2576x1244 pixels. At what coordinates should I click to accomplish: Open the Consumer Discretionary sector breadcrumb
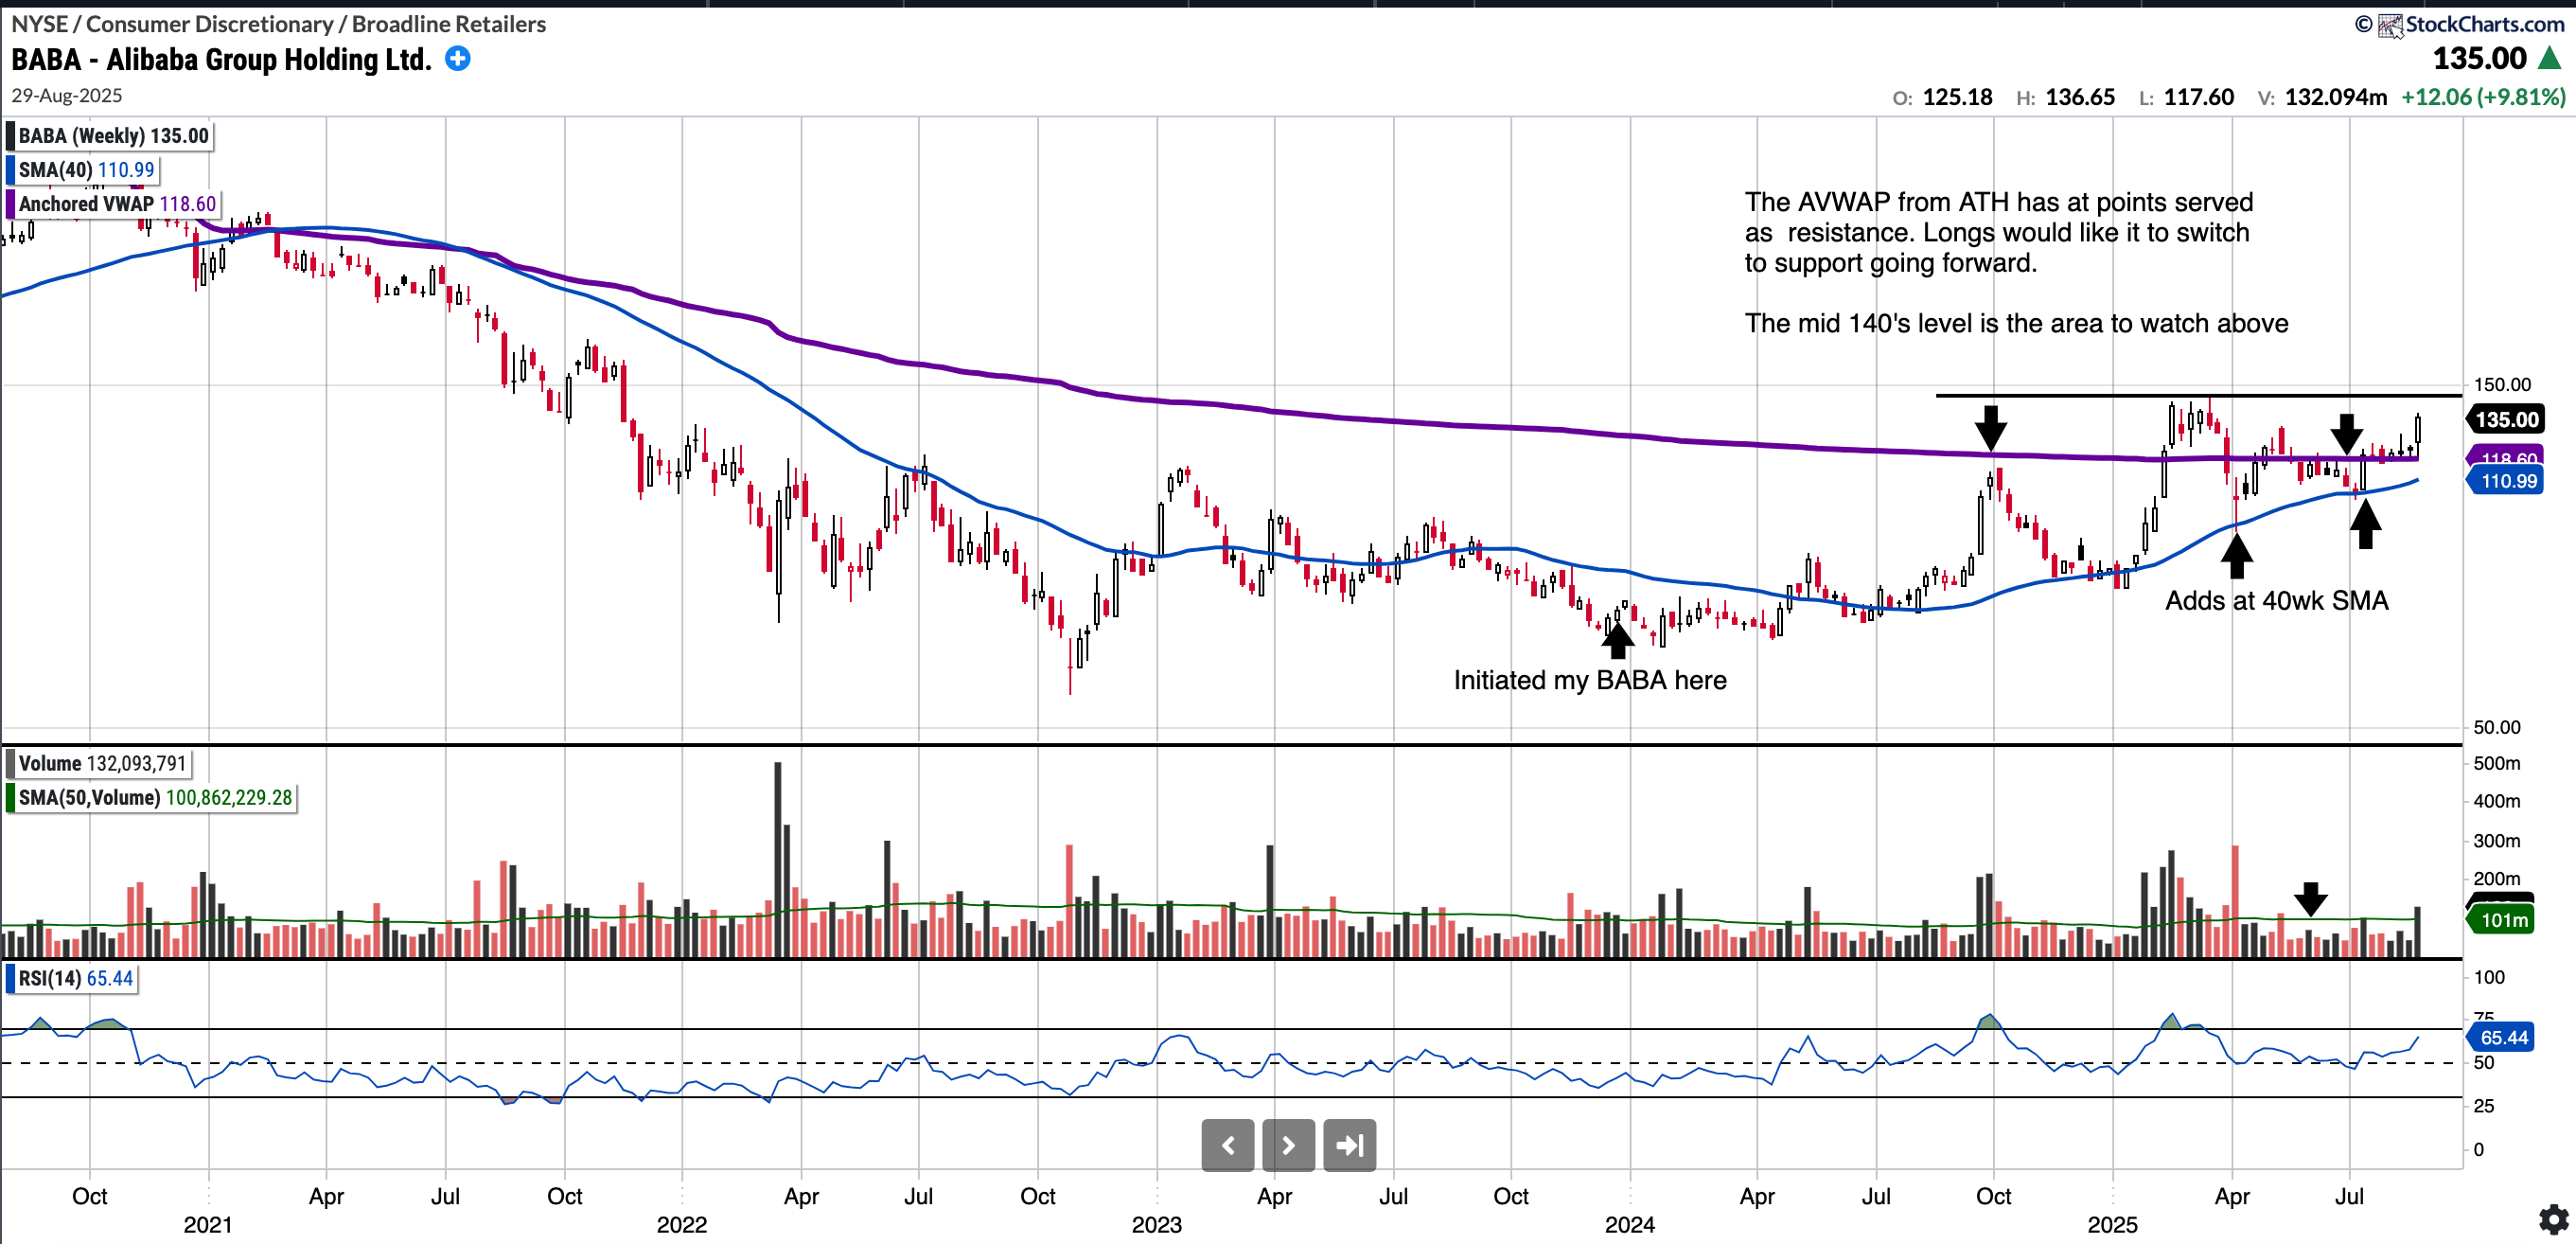(209, 24)
